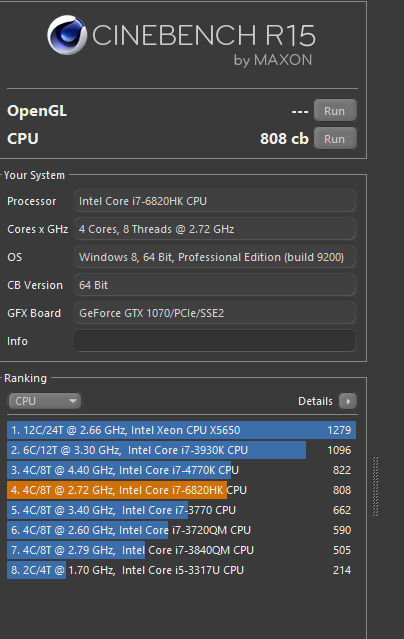The image size is (404, 639).
Task: Select ranking entry Intel Xeon CPU X5650
Action: click(x=181, y=430)
